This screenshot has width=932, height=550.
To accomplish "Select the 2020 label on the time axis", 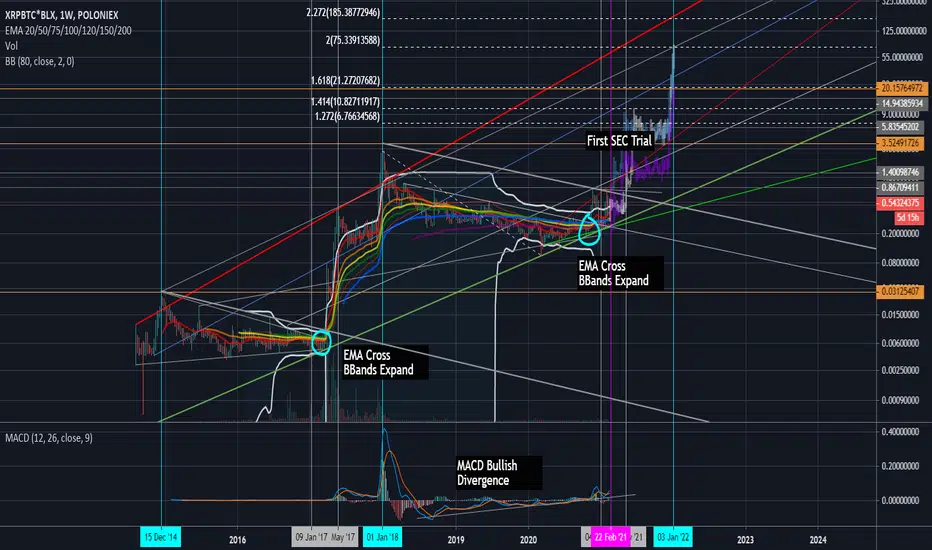I will coord(528,540).
